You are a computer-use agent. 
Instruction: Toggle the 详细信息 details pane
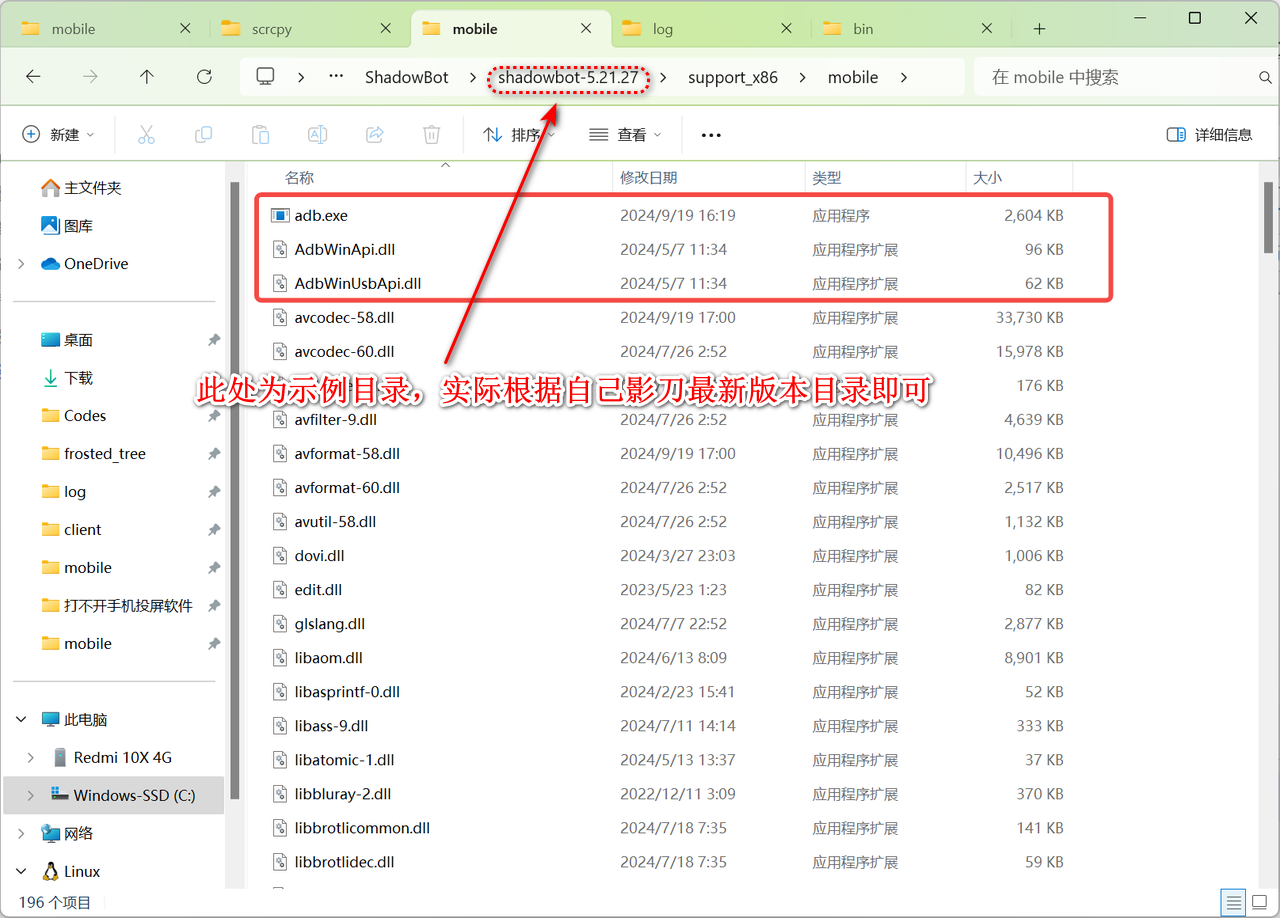[x=1209, y=134]
